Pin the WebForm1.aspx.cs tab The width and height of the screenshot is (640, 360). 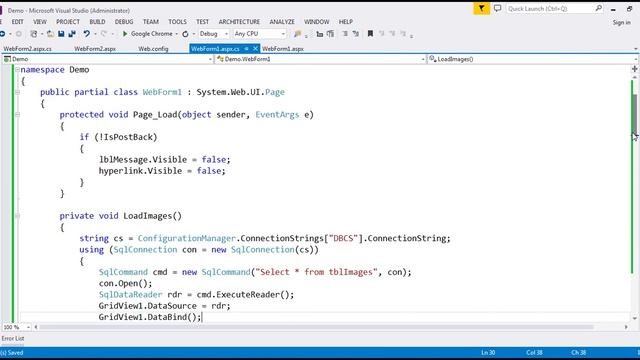click(247, 49)
